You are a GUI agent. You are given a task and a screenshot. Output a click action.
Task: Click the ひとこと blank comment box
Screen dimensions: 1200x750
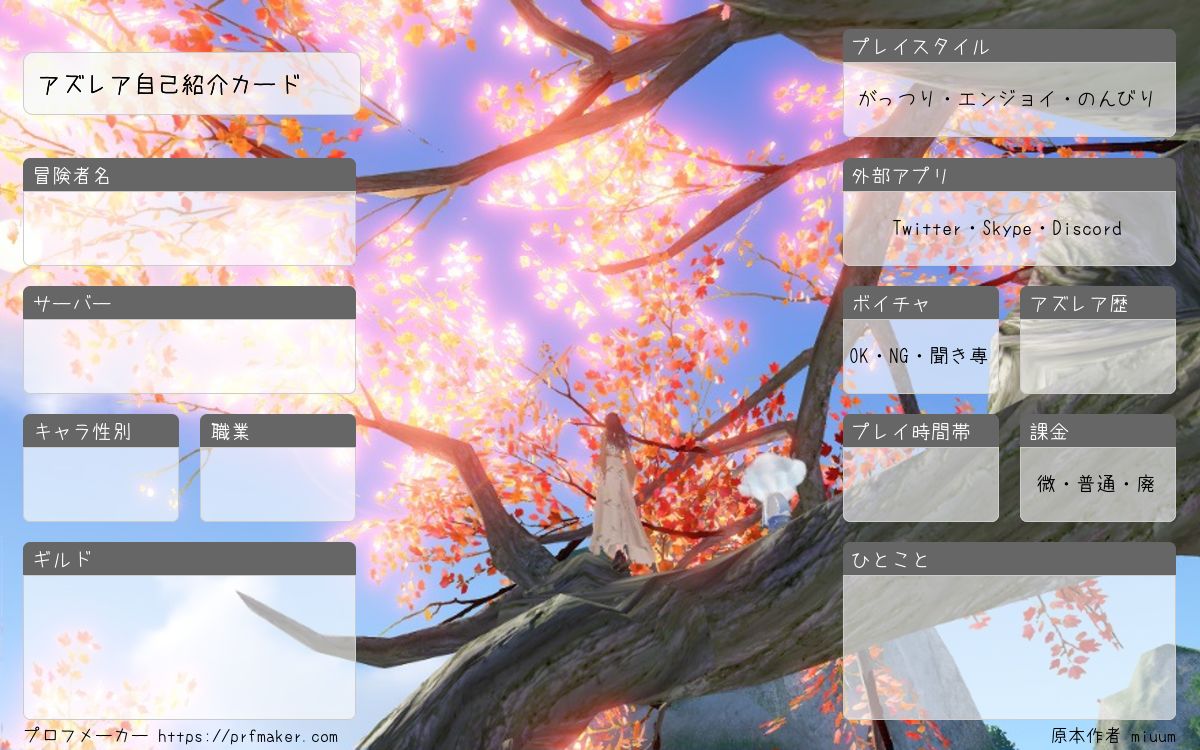tap(1009, 647)
